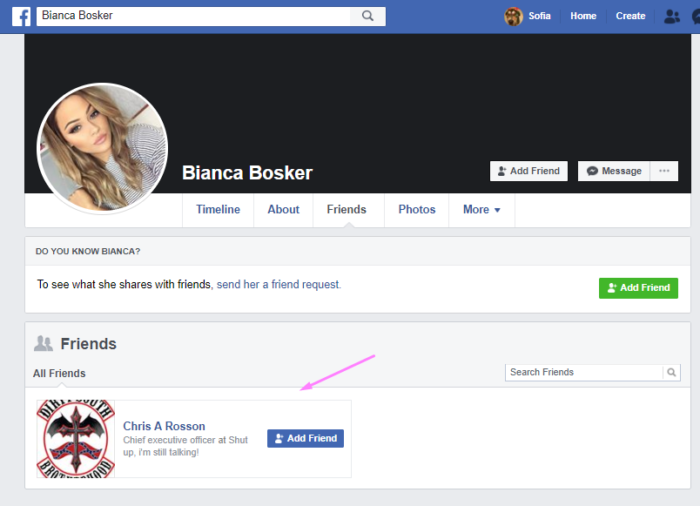Click the search magnifier button in top bar
The image size is (700, 506).
coord(368,16)
